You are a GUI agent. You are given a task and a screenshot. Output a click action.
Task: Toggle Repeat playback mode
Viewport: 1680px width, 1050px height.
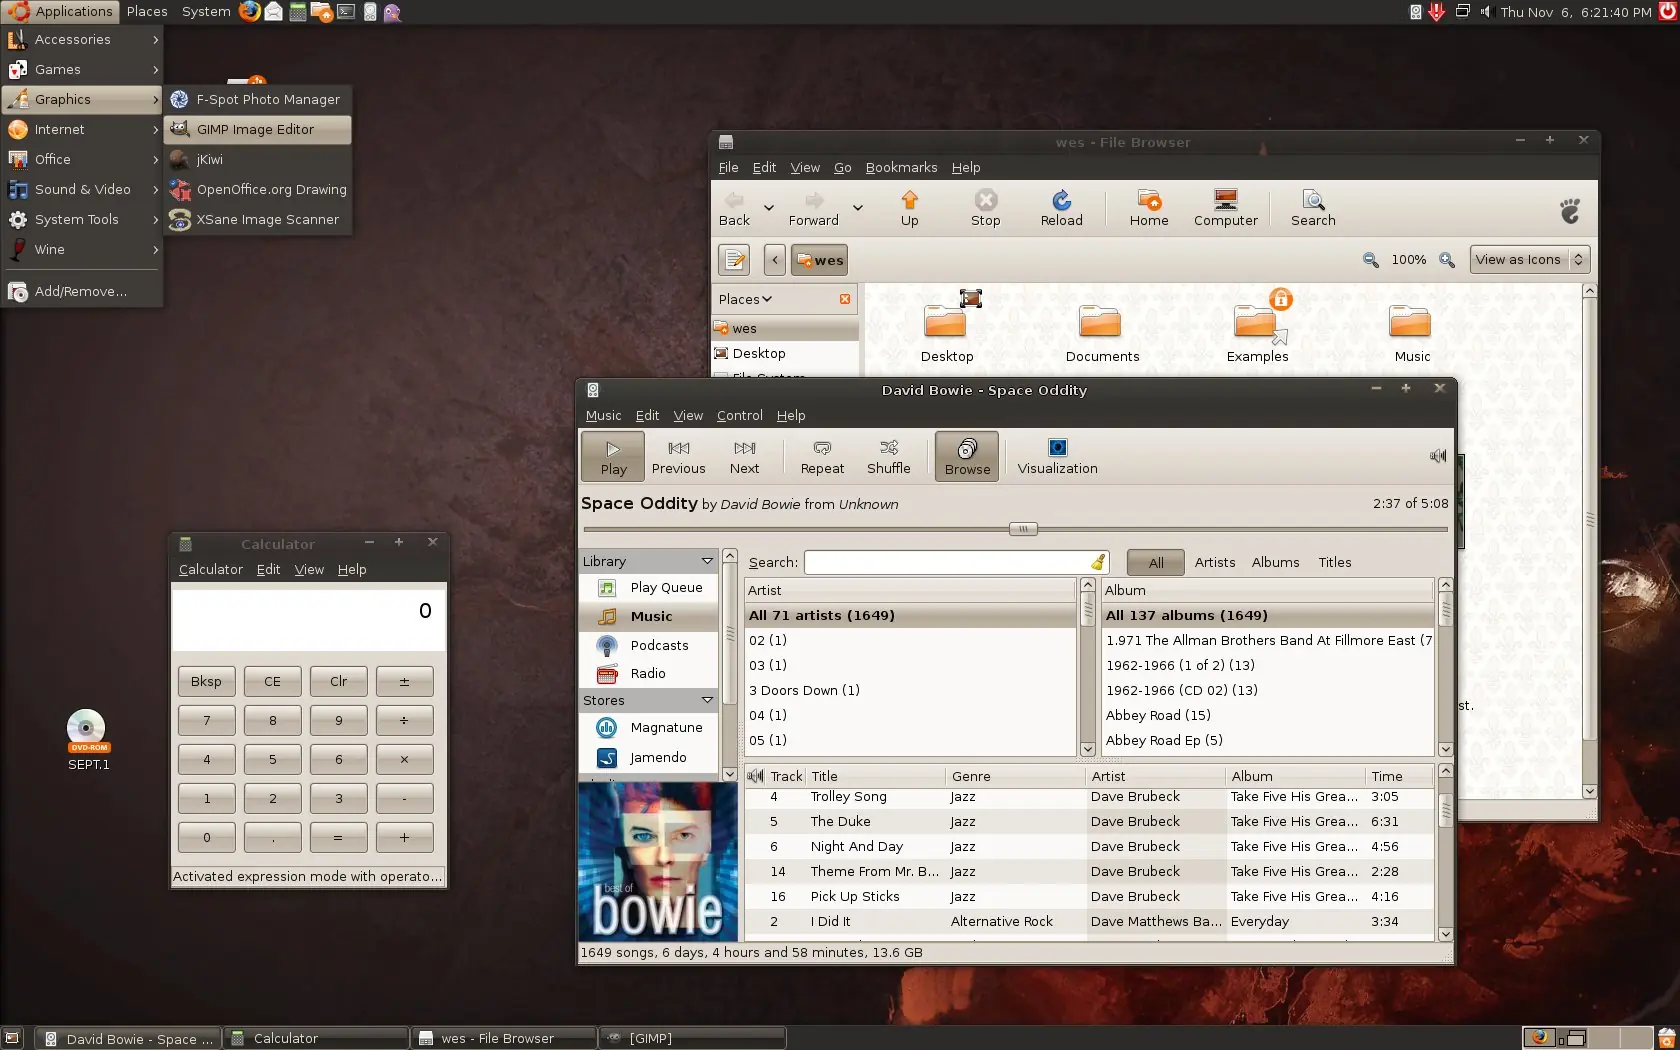(822, 457)
